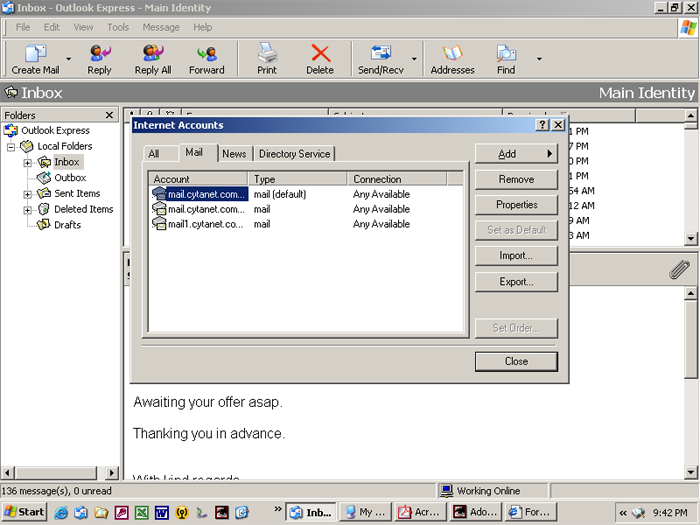Click the Export... button
This screenshot has width=700, height=525.
coord(516,282)
